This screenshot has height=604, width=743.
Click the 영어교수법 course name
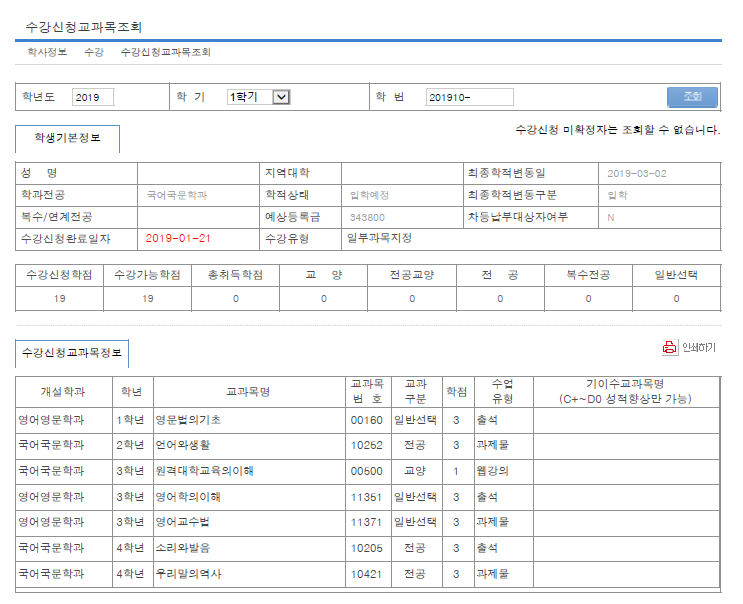coord(183,523)
